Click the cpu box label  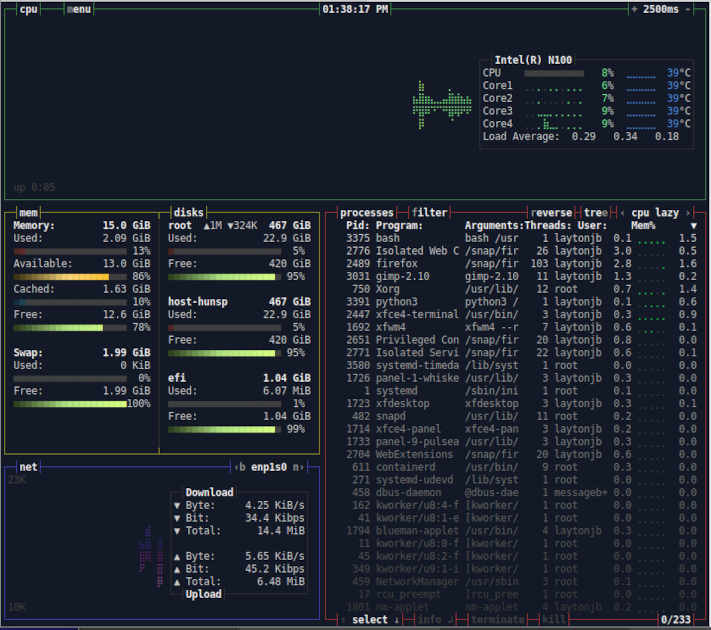(28, 9)
